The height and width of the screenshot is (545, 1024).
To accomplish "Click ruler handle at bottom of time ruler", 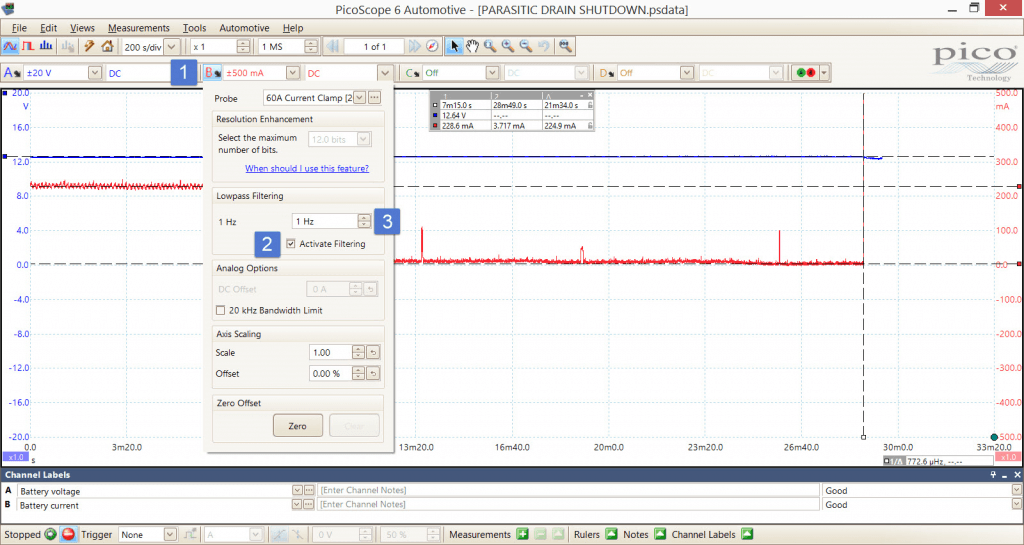I will coord(864,437).
